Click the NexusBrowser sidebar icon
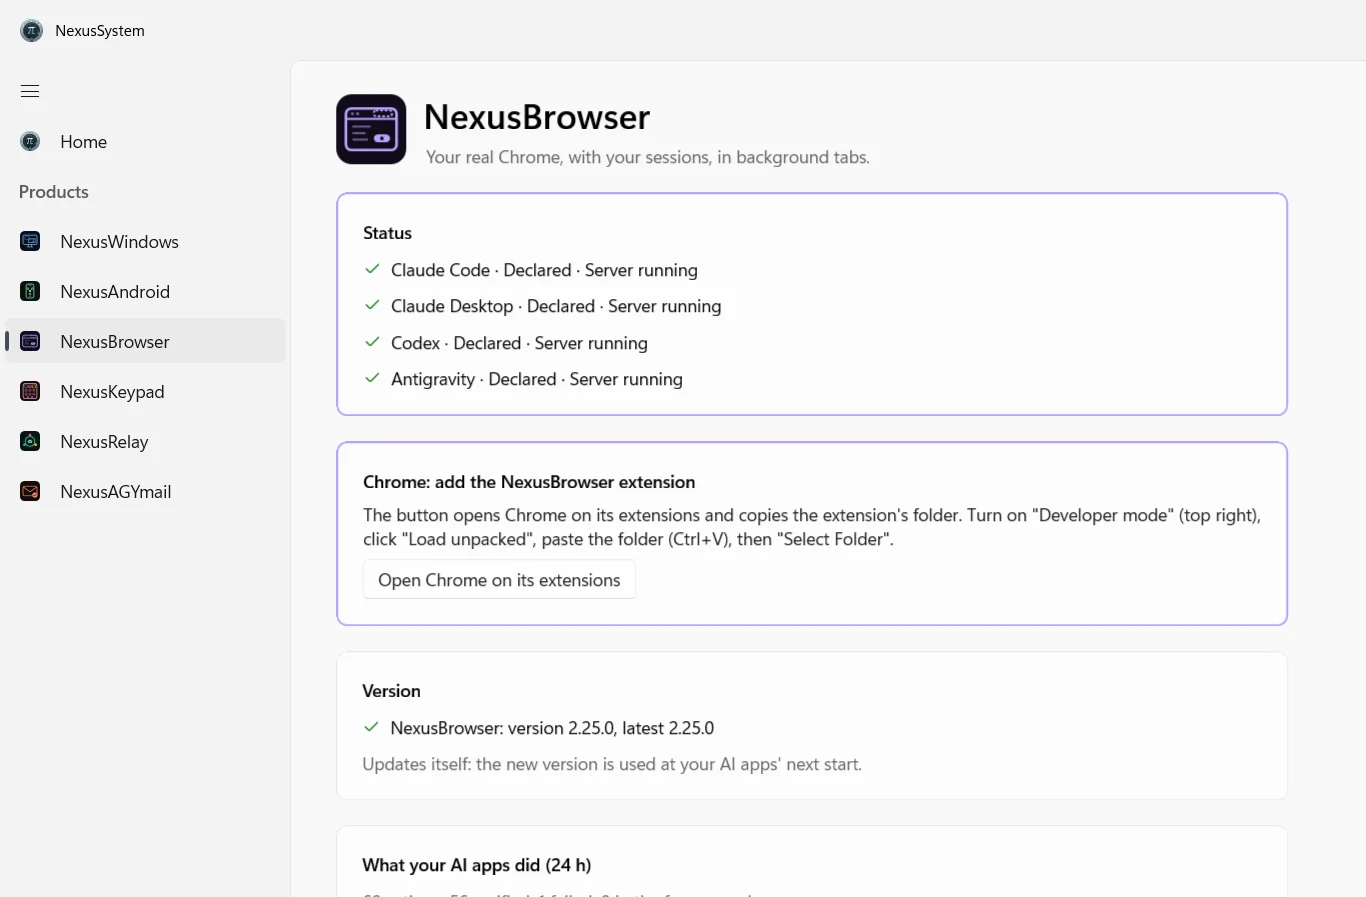Screen dimensions: 1366x897 (30, 341)
